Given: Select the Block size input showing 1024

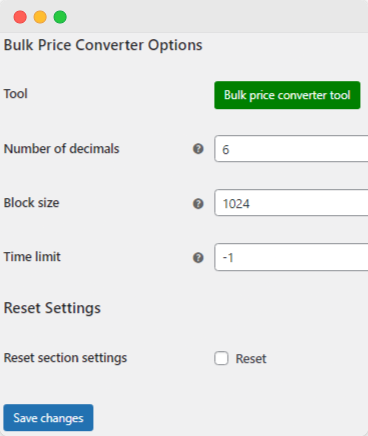Looking at the screenshot, I should tap(291, 203).
